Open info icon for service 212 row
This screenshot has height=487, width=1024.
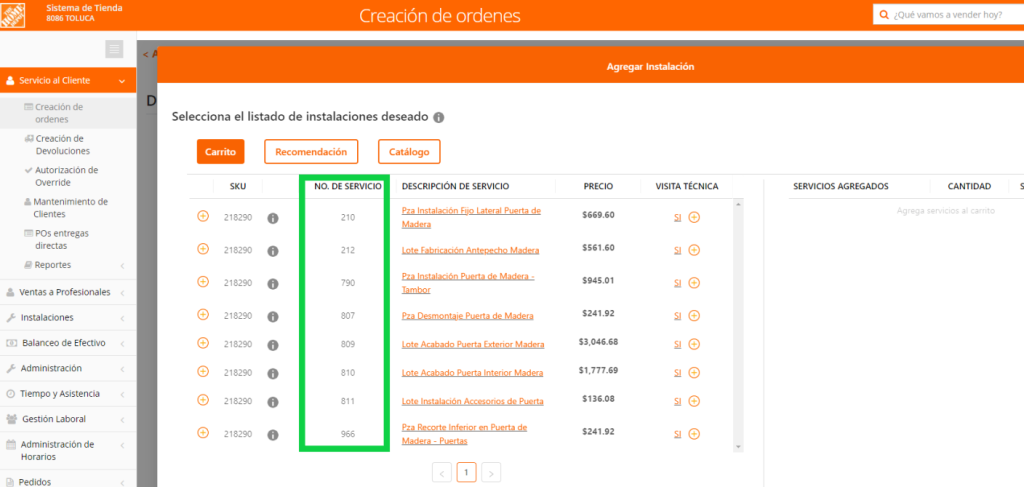tap(273, 251)
